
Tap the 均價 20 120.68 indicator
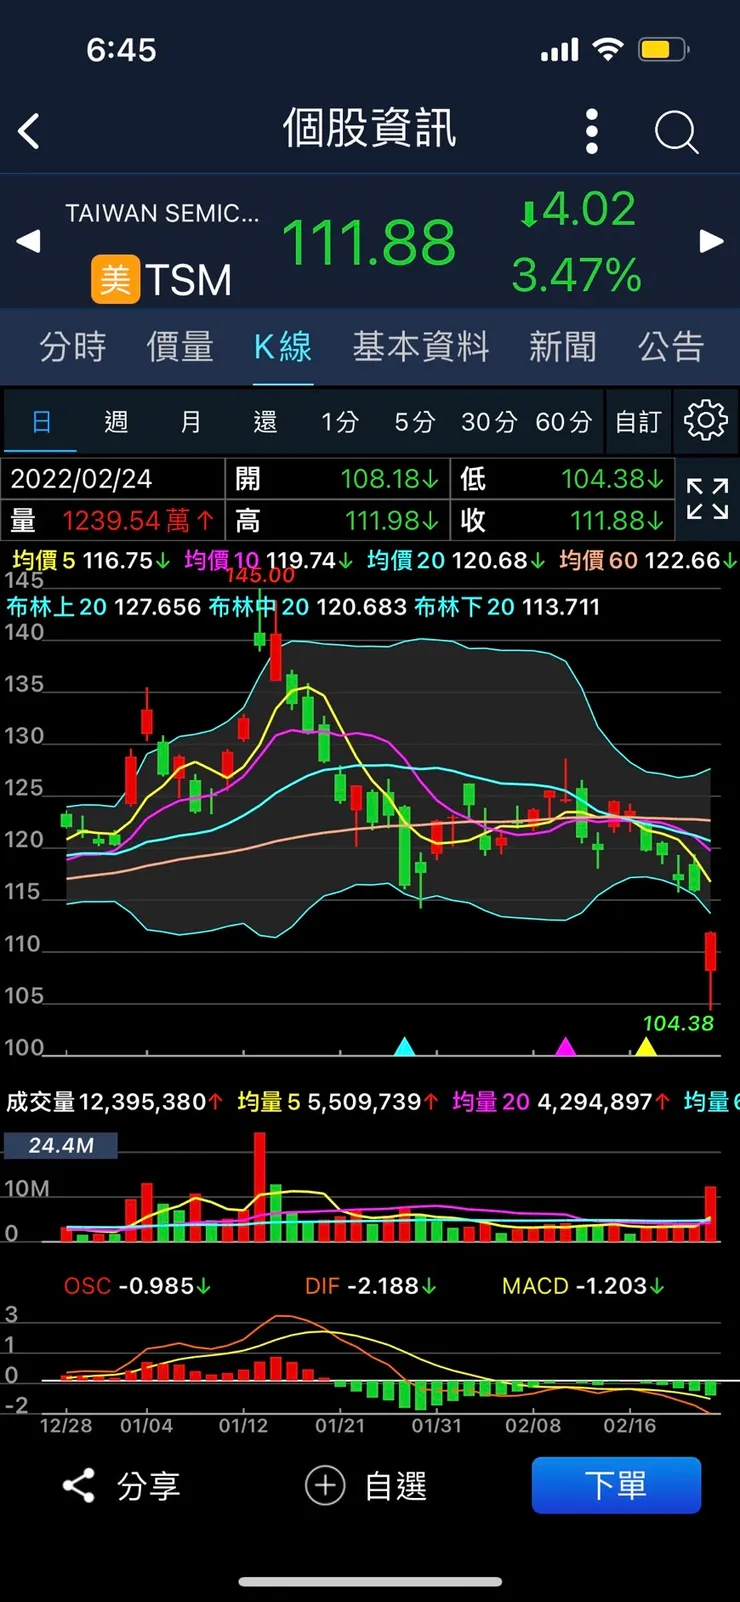click(456, 560)
